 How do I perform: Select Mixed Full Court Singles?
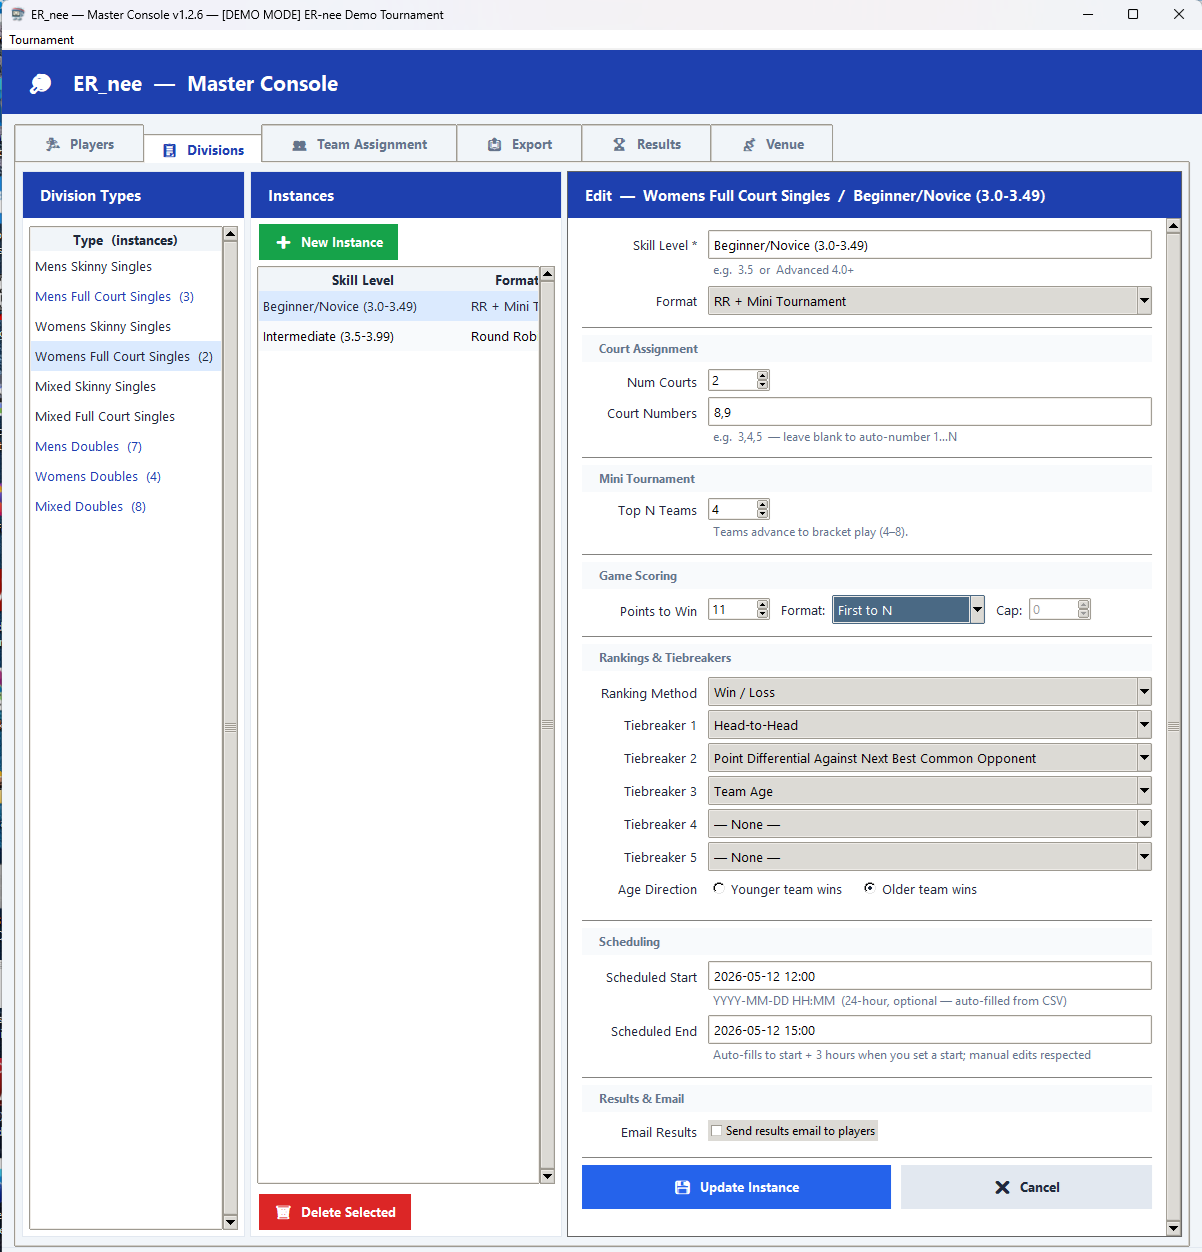(126, 416)
